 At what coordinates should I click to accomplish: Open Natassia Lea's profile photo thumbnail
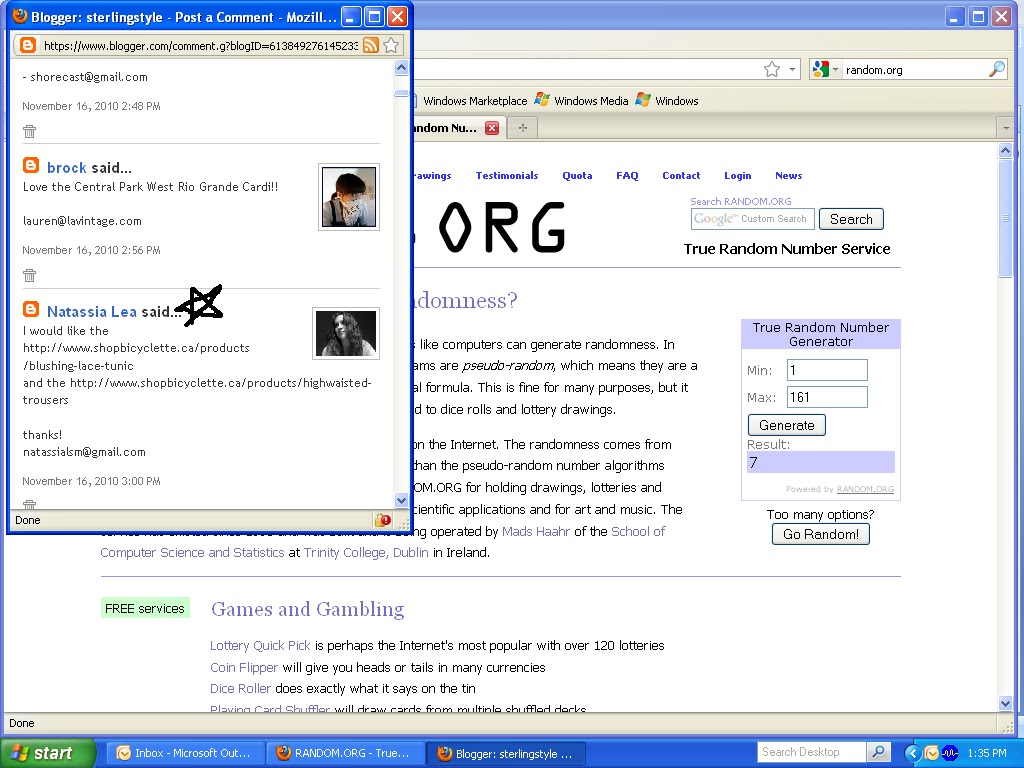tap(345, 333)
